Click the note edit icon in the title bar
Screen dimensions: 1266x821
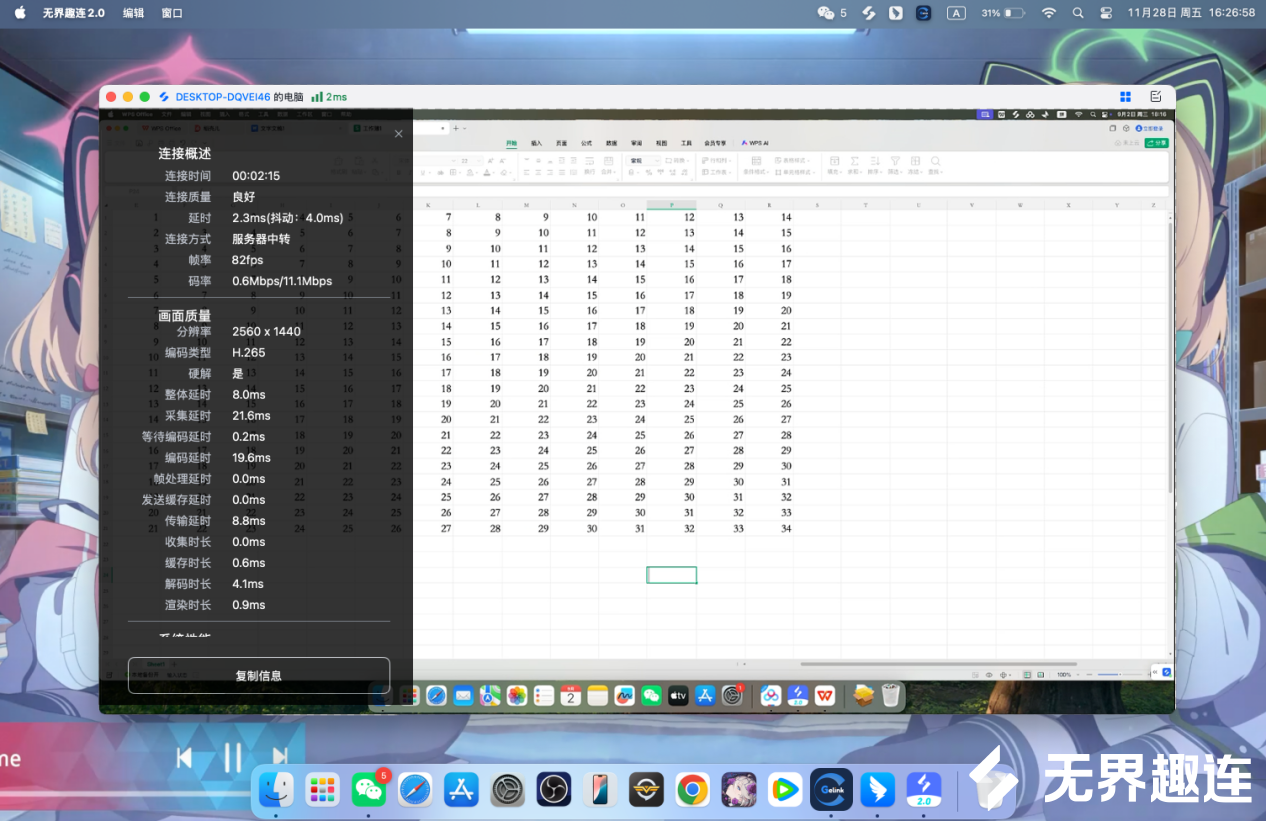click(1156, 97)
